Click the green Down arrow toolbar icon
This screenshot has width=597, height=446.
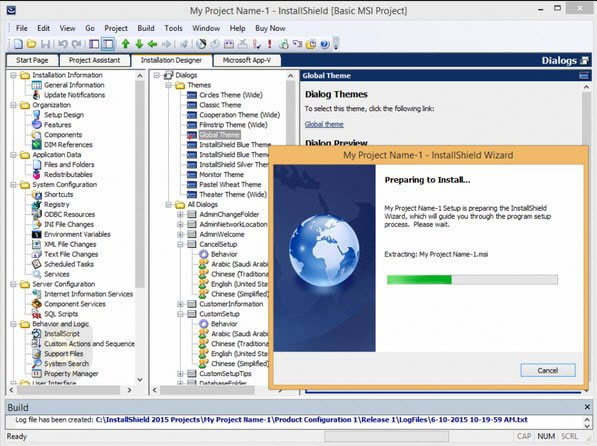(x=139, y=44)
